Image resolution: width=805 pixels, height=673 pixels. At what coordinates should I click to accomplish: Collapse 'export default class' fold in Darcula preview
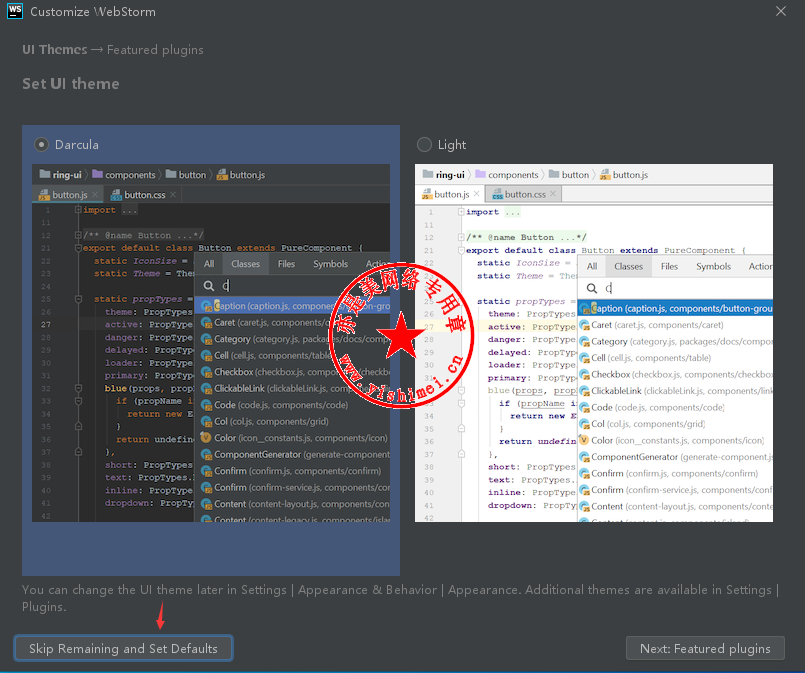pos(79,248)
